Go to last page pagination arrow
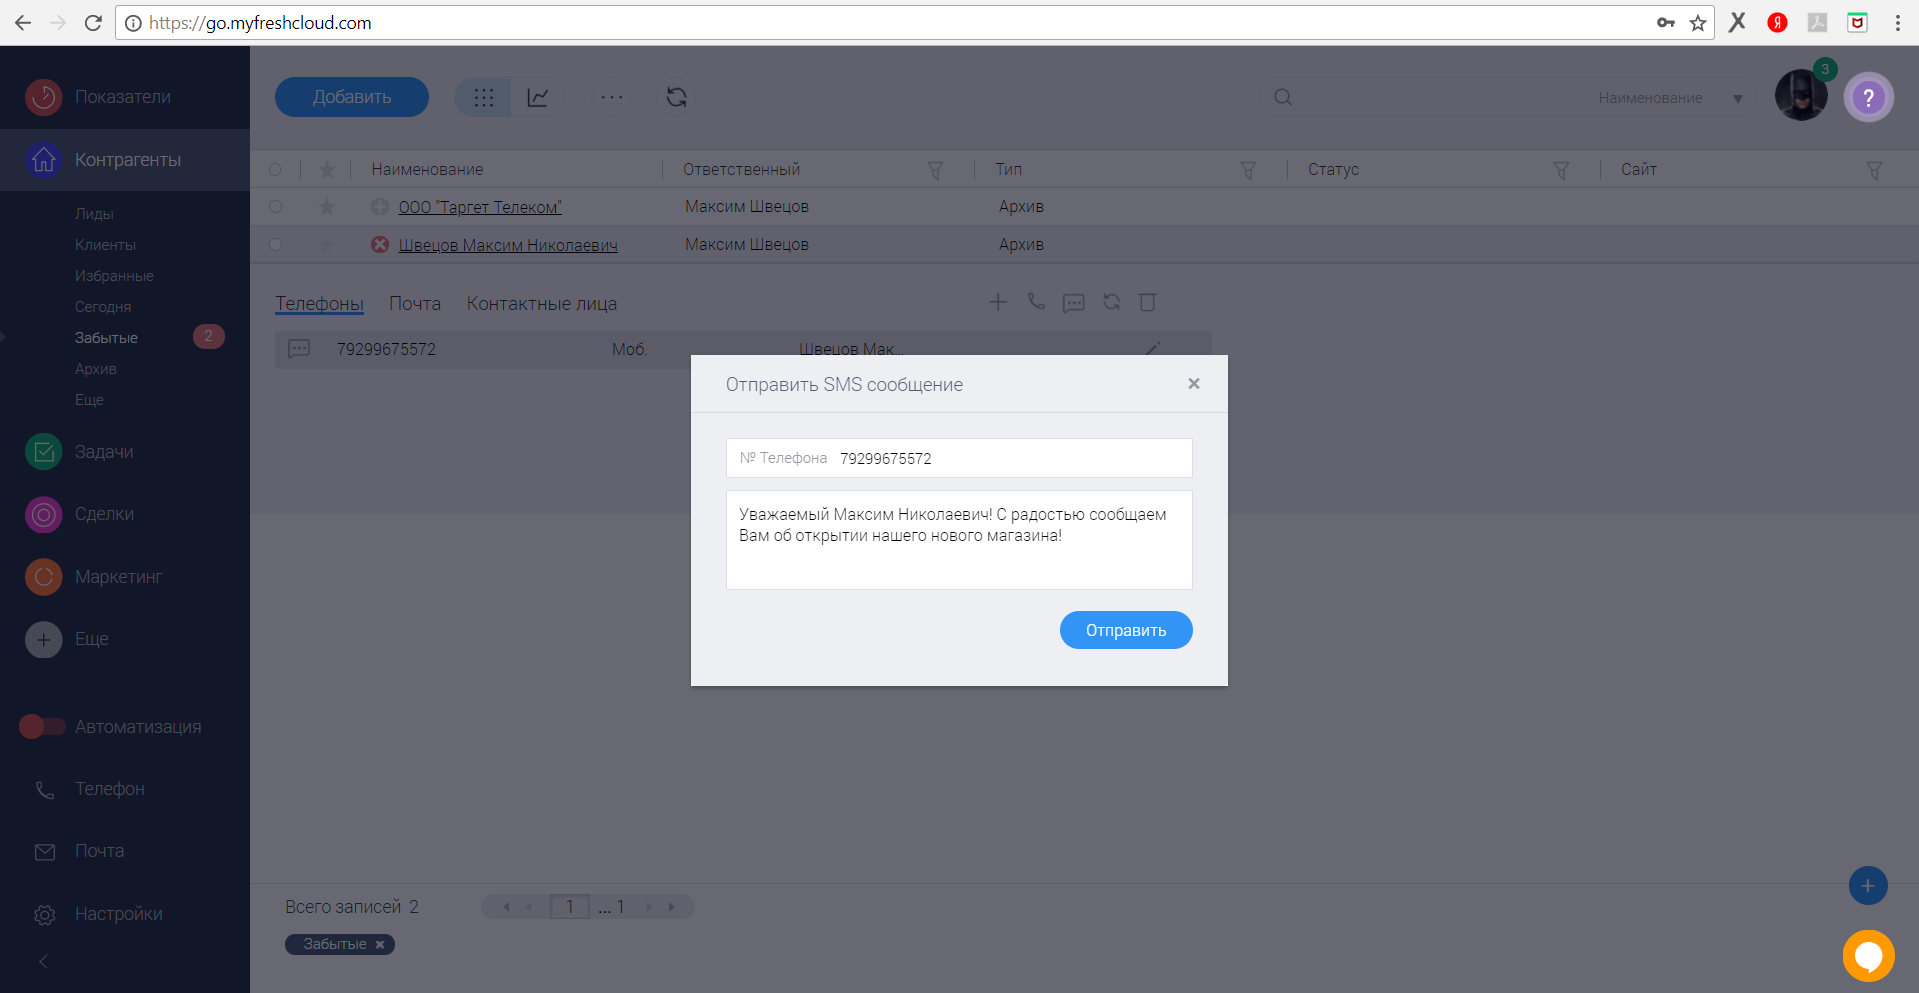1919x993 pixels. coord(672,907)
